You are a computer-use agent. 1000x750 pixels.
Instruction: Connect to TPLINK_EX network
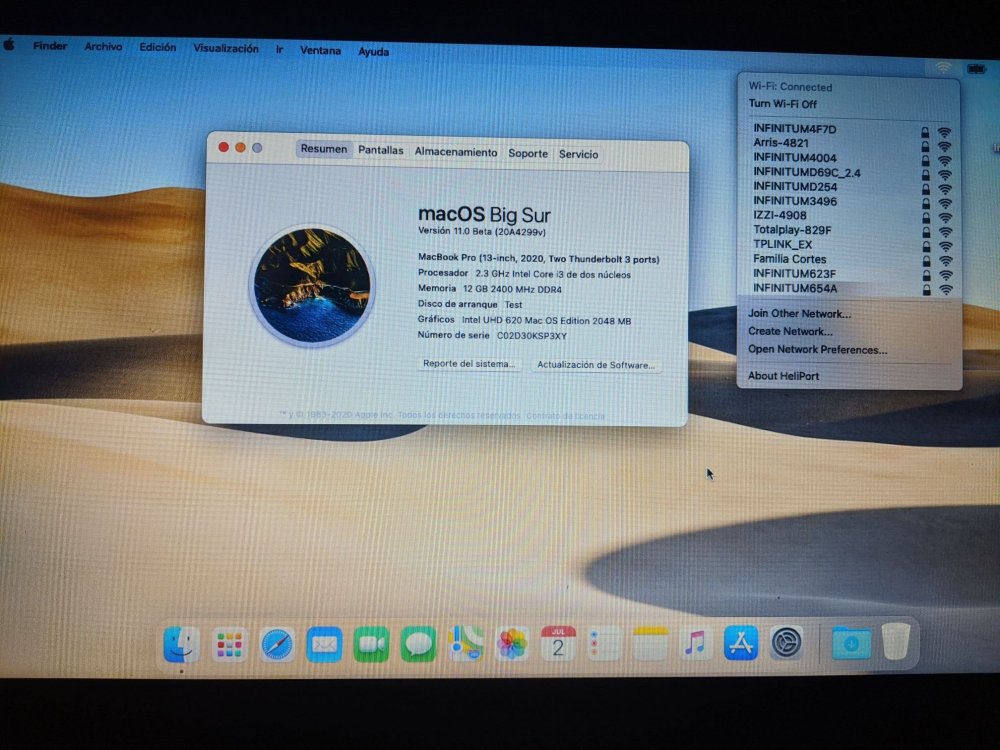pos(849,245)
